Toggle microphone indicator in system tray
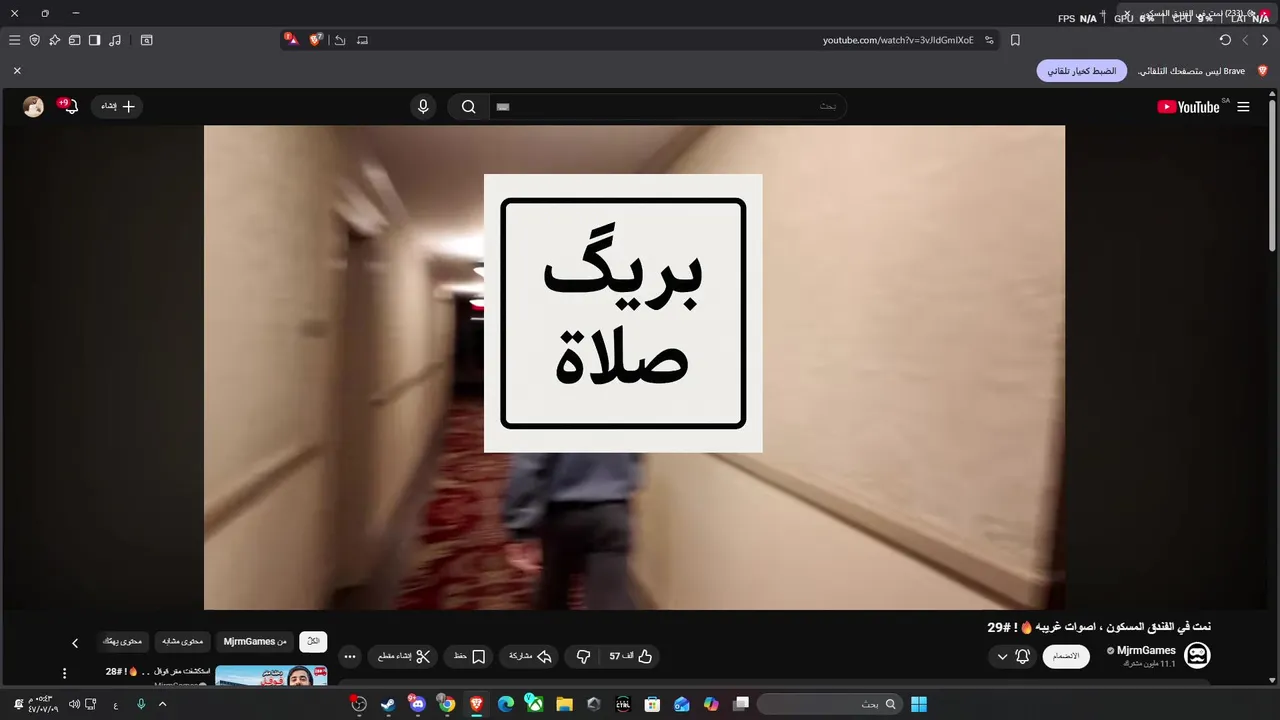Image resolution: width=1280 pixels, height=720 pixels. coord(141,704)
